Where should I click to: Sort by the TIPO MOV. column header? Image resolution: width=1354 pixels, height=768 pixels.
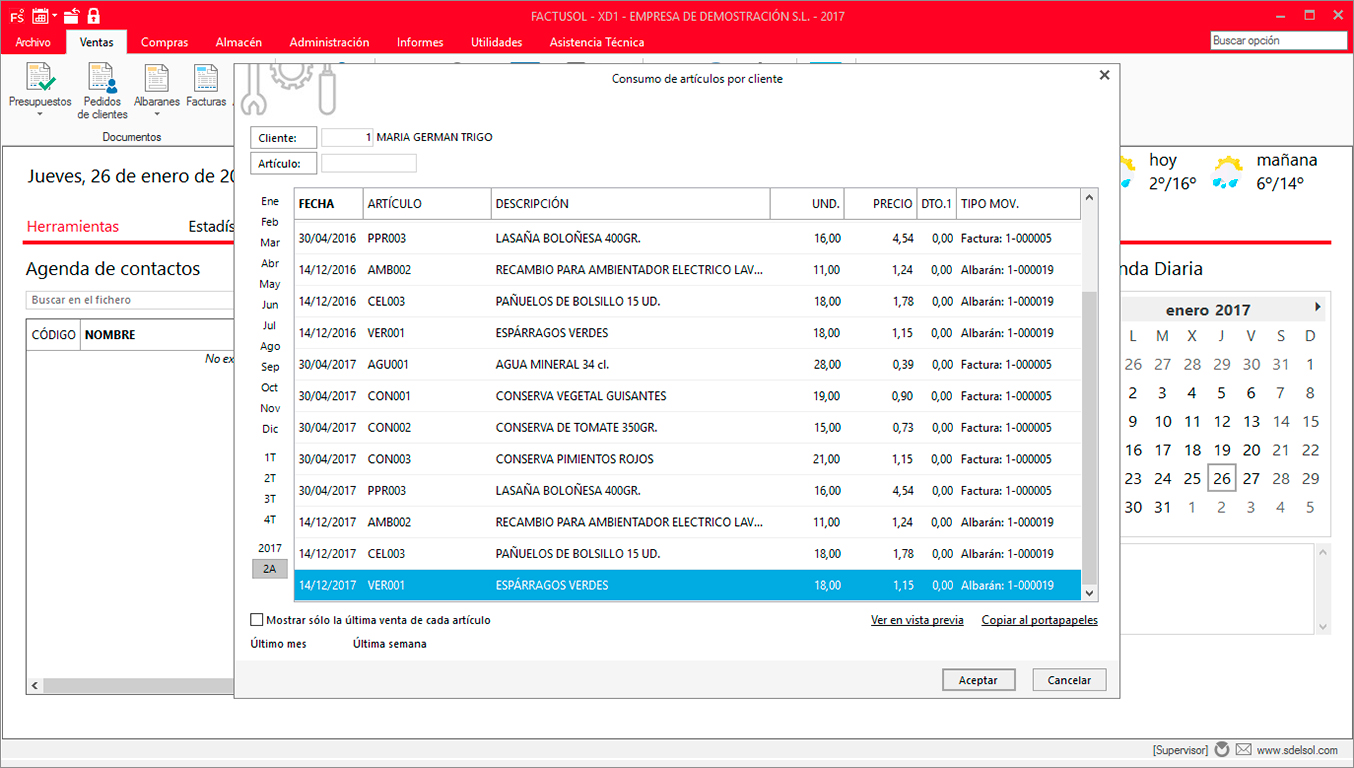(x=1018, y=204)
